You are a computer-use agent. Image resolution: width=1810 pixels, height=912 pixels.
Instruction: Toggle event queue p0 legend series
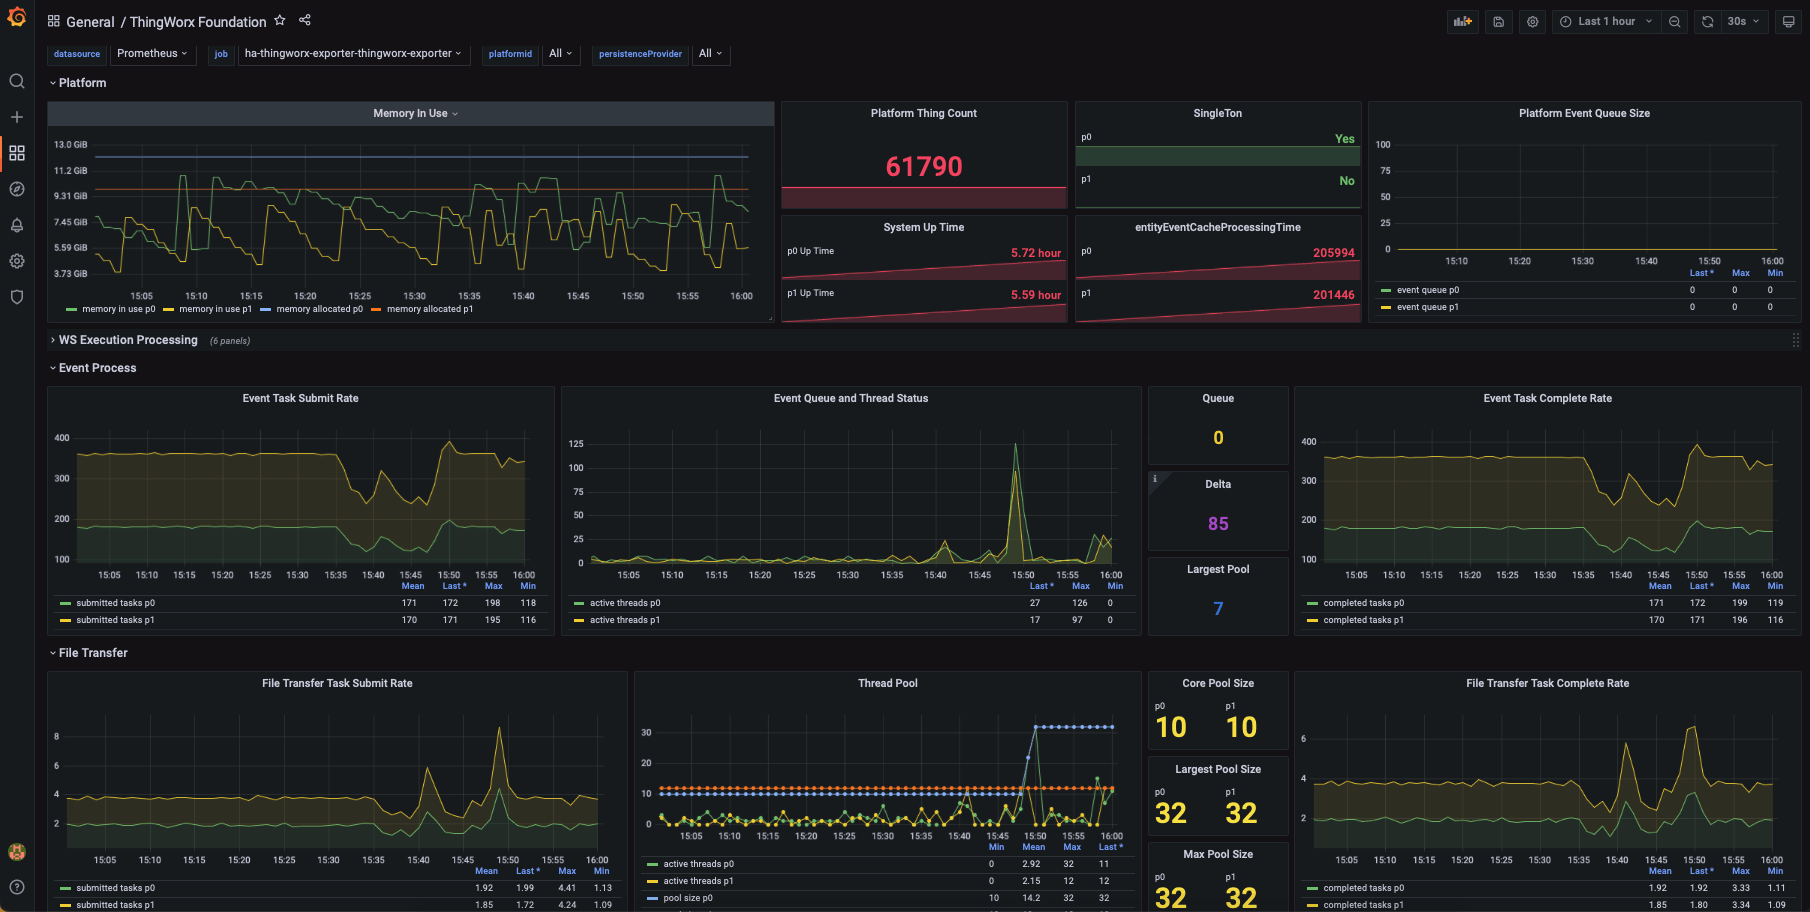(1427, 290)
